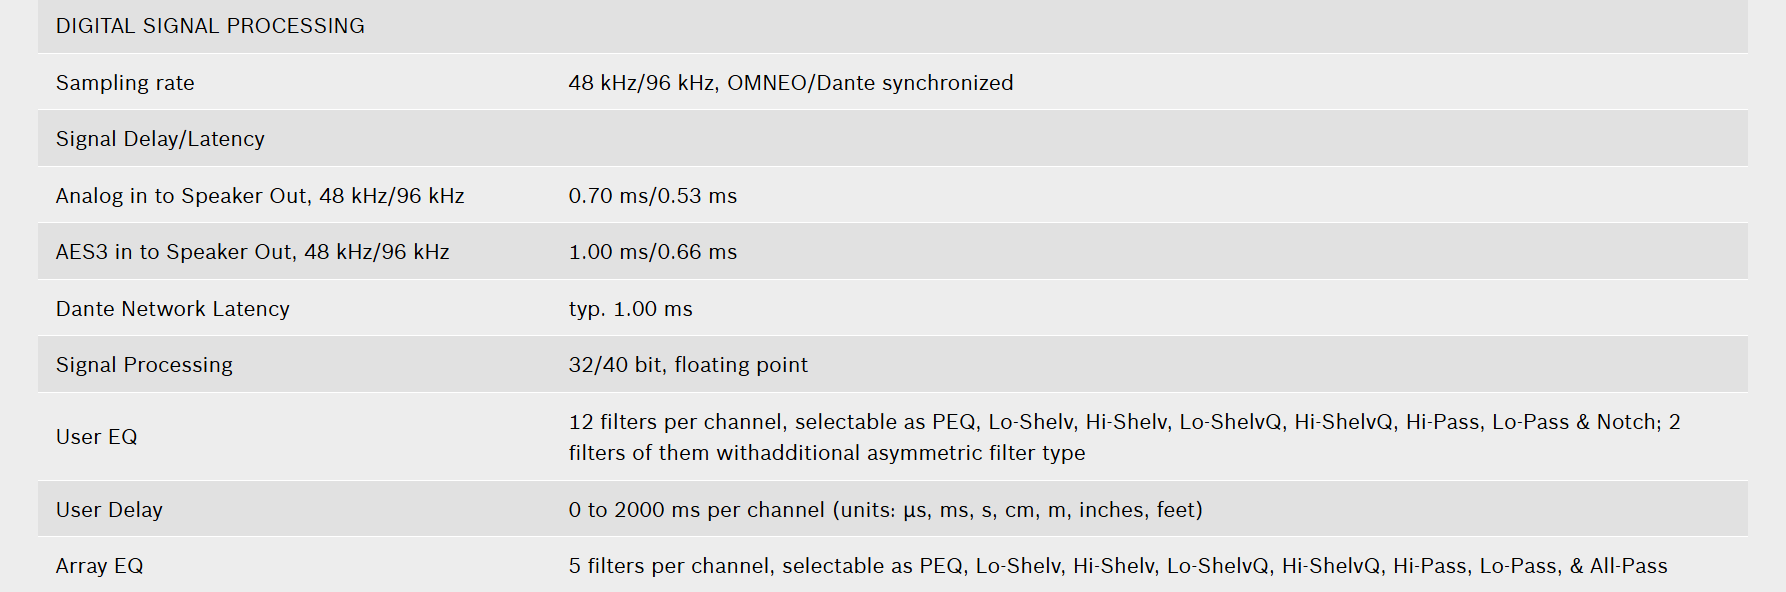Select the Array EQ row label
1786x592 pixels.
click(x=100, y=566)
